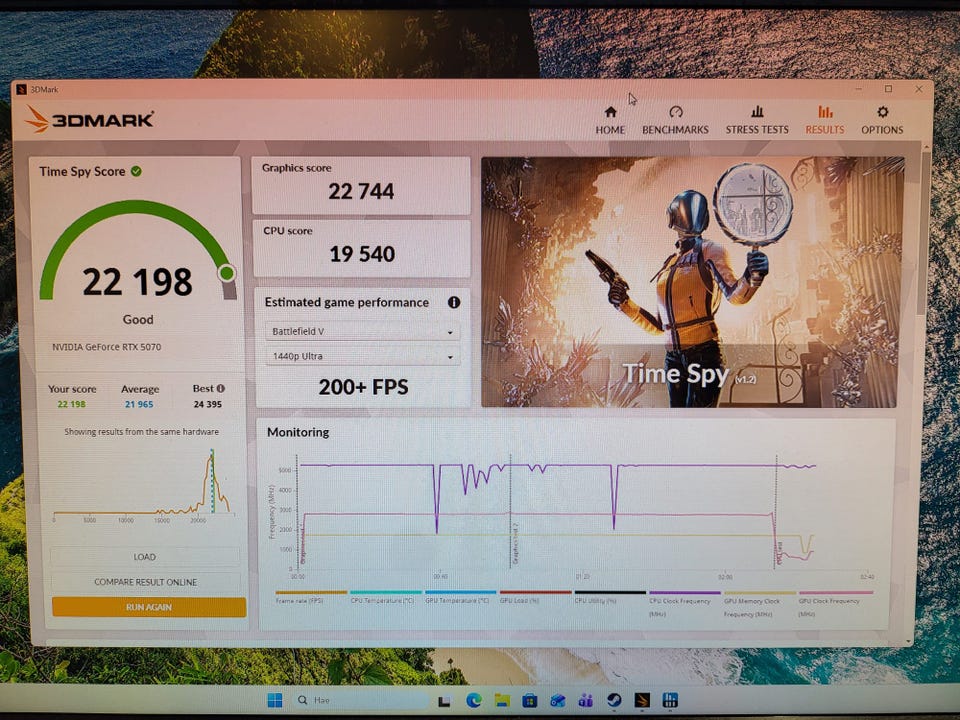Viewport: 960px width, 720px height.
Task: Toggle GPU Memory Clock Frequency legend
Action: pyautogui.click(x=760, y=604)
